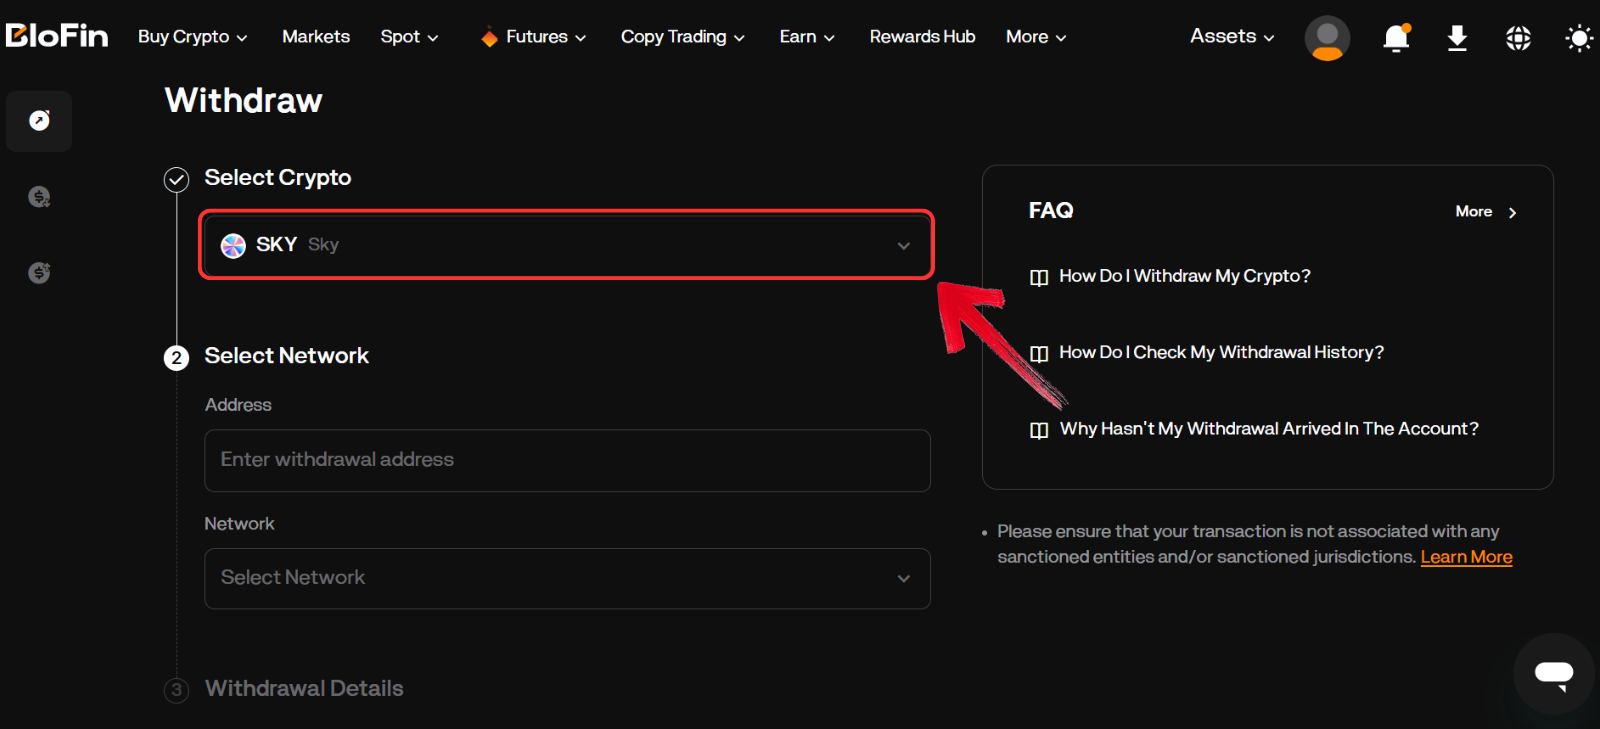The height and width of the screenshot is (729, 1600).
Task: Click the download app icon
Action: coord(1457,38)
